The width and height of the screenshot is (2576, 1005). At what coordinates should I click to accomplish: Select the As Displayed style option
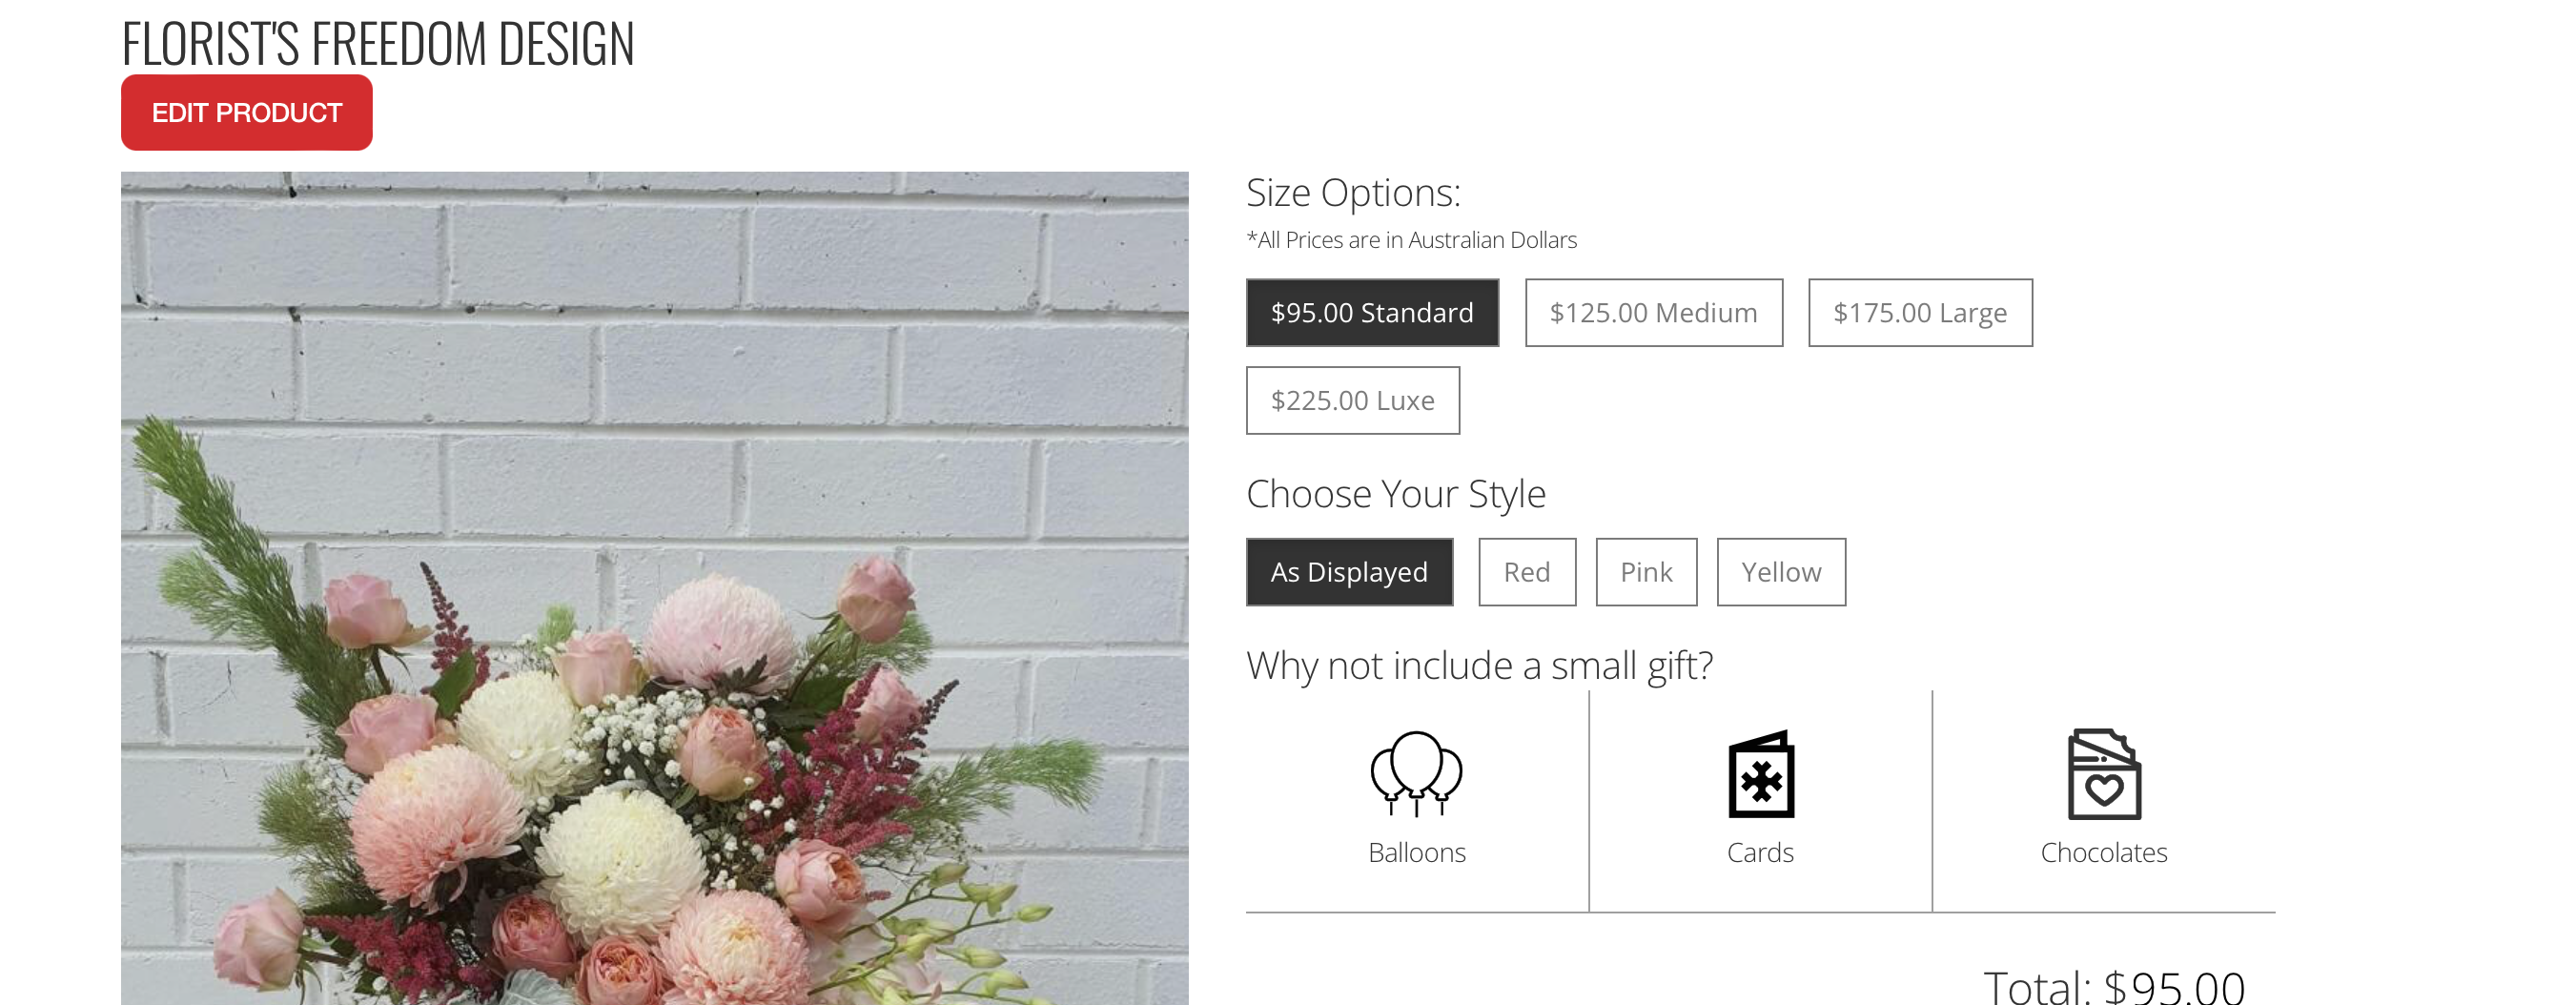tap(1349, 572)
